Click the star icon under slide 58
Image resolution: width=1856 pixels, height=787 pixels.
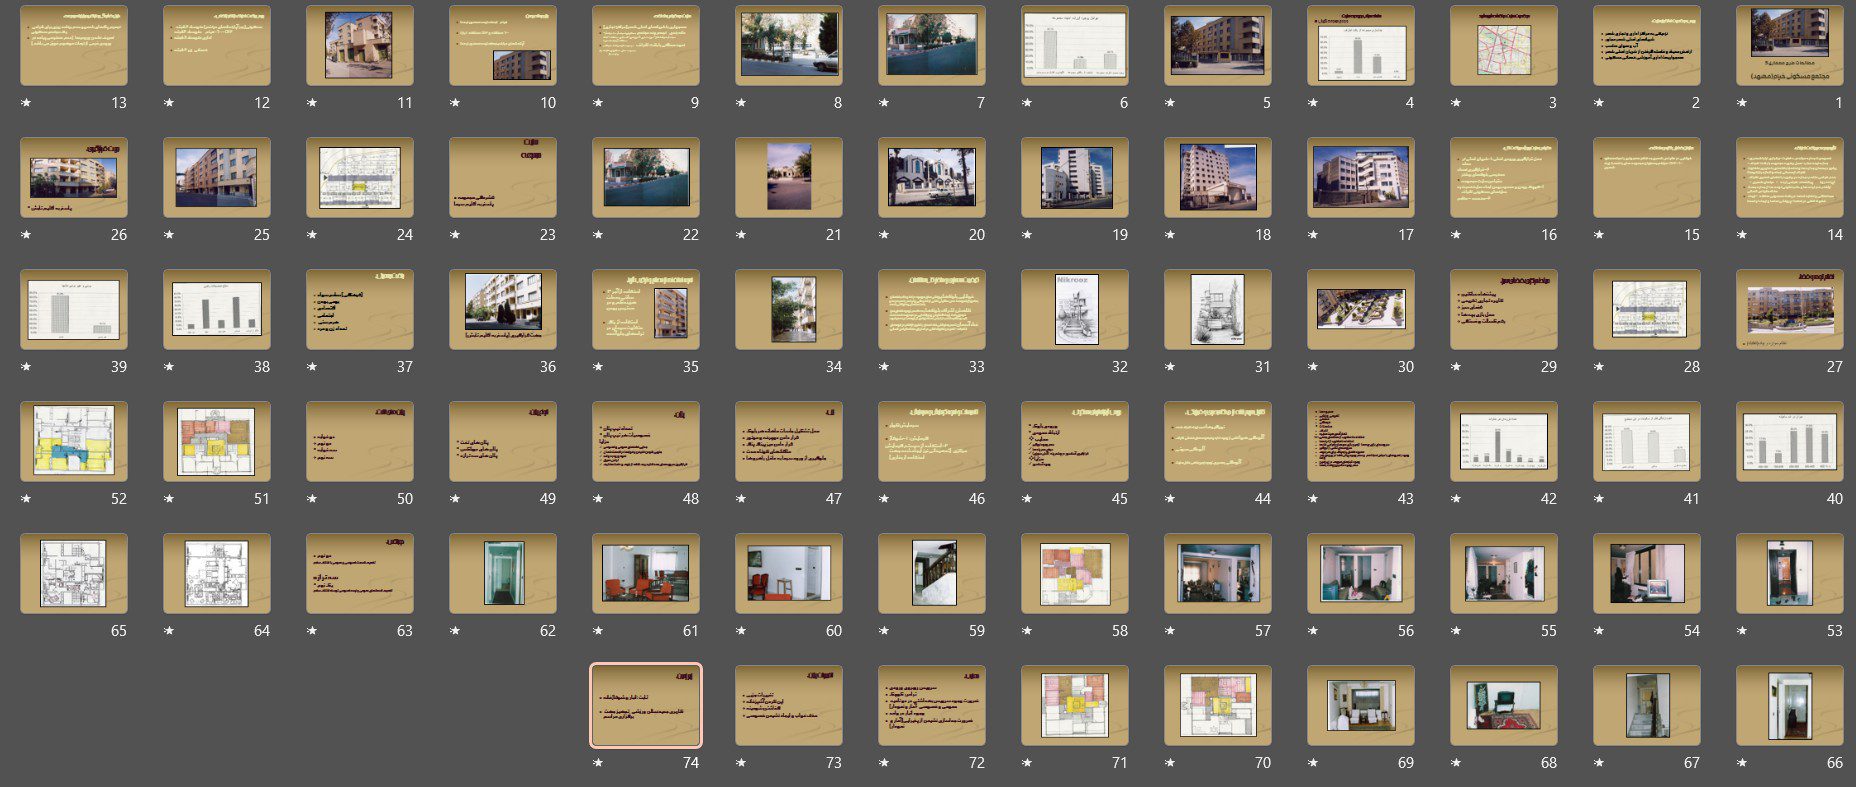1027,631
